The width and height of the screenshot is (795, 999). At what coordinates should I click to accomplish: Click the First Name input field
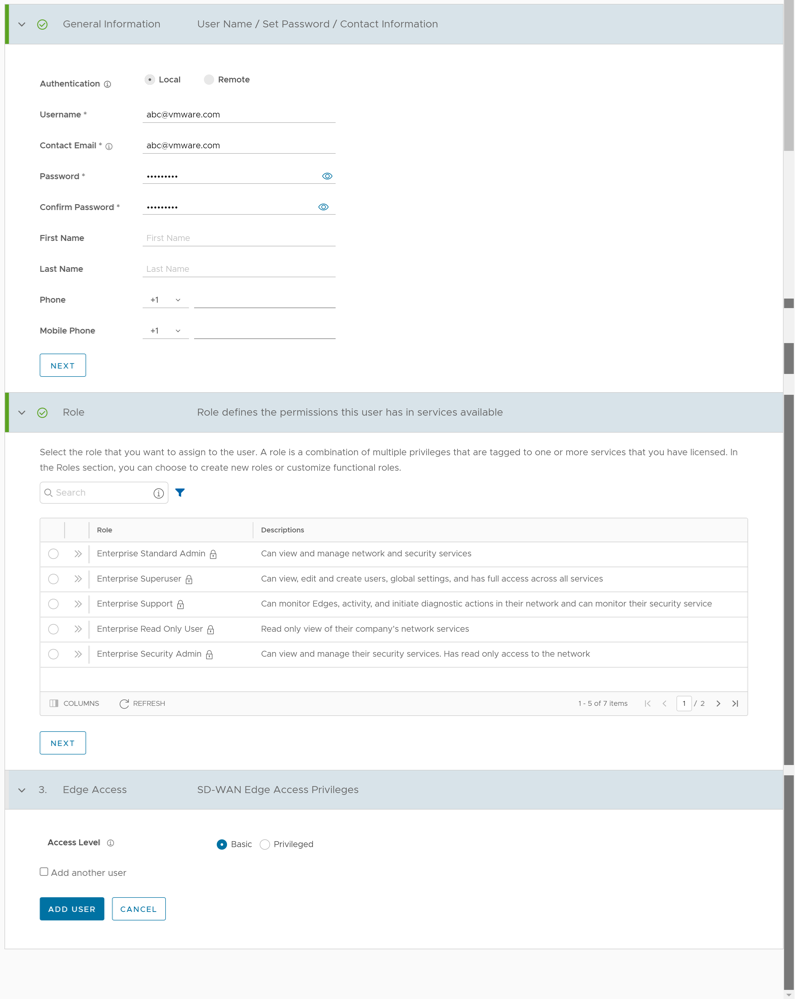[239, 238]
